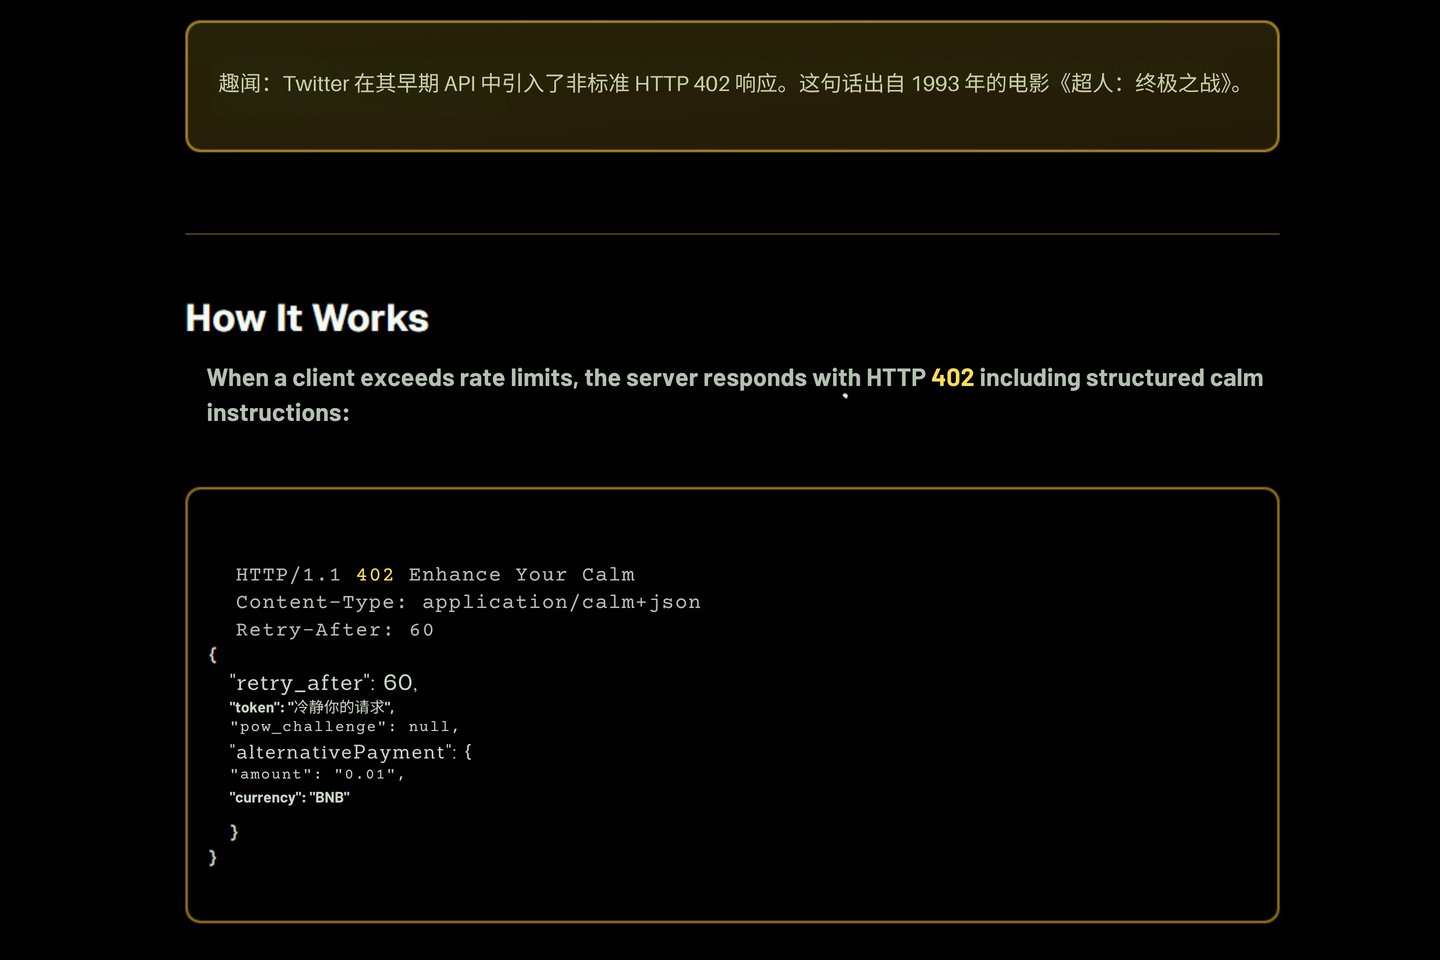Click the '"amount": "0.01",' line
The width and height of the screenshot is (1440, 960).
(x=317, y=774)
